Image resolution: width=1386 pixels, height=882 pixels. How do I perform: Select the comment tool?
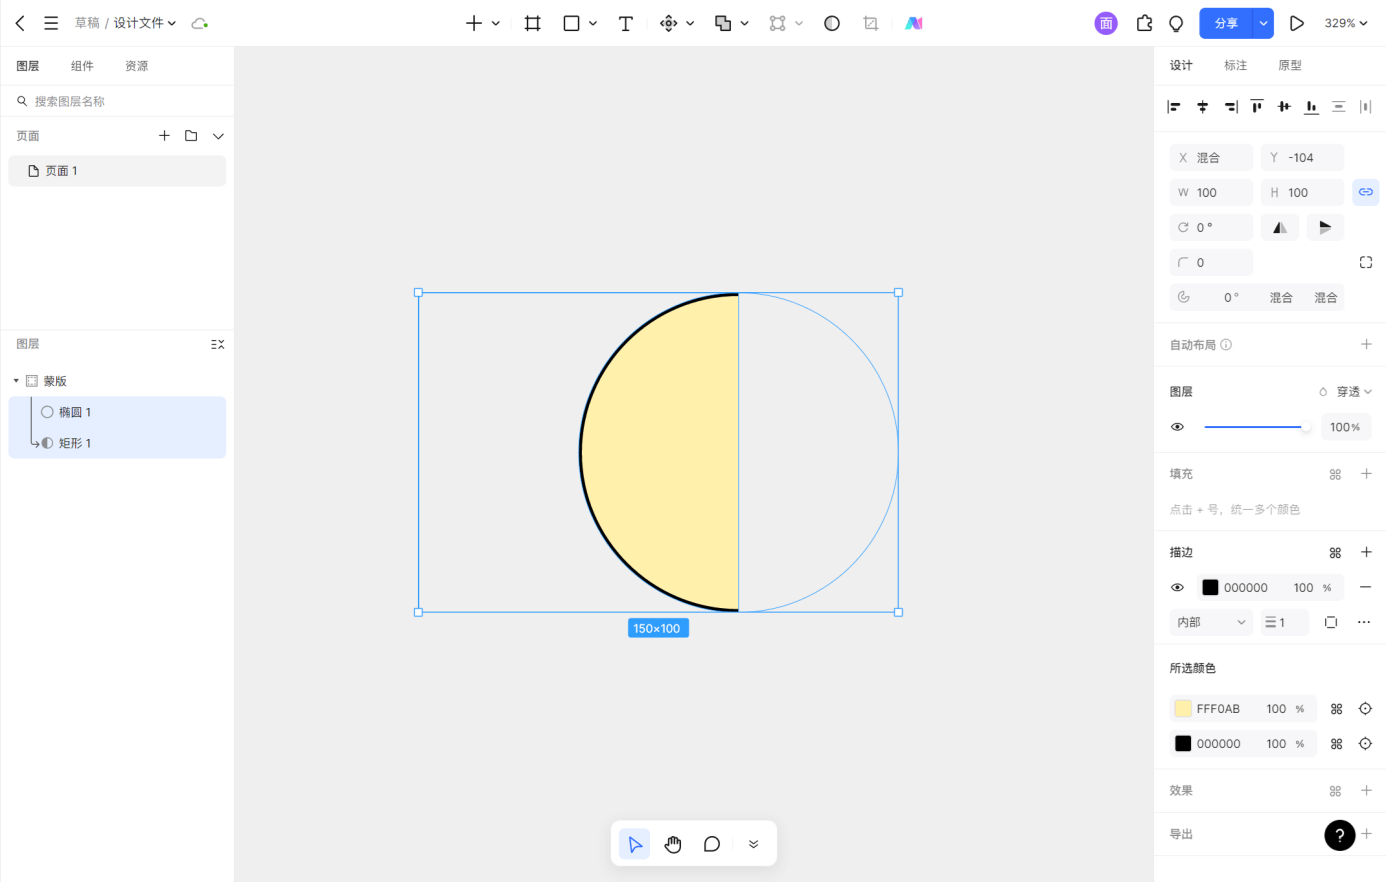pos(712,844)
